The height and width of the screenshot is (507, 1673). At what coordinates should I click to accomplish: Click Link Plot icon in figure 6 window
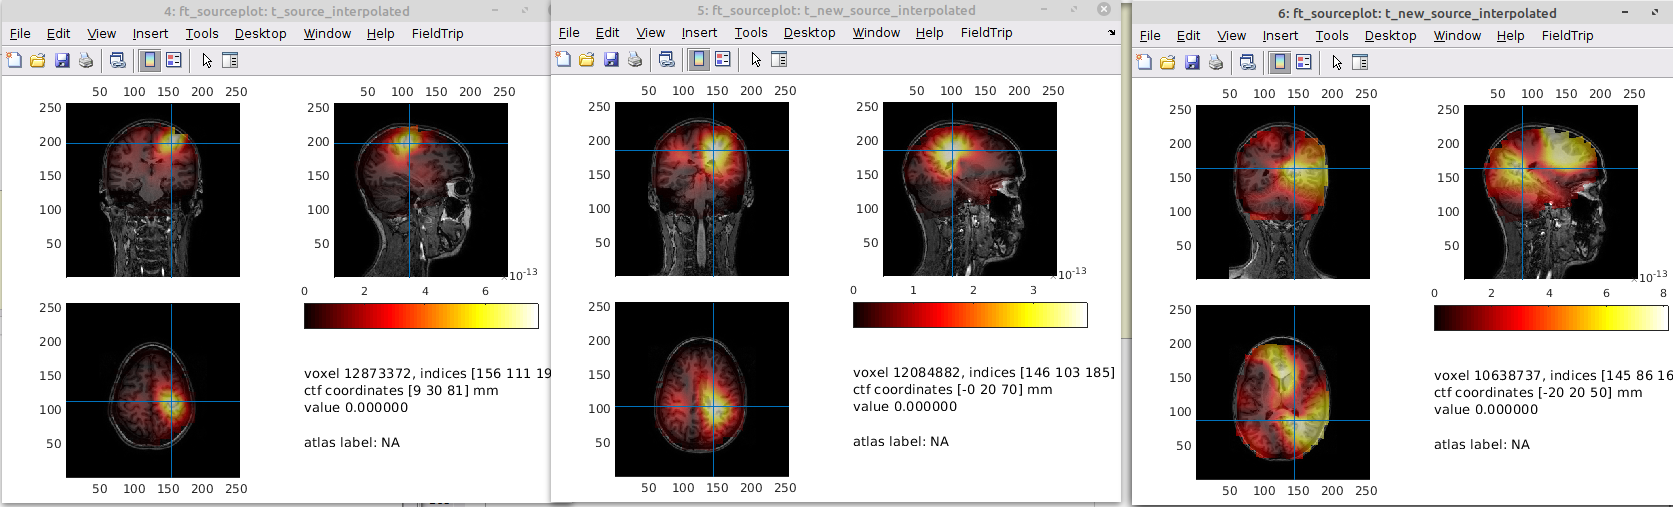click(1248, 63)
